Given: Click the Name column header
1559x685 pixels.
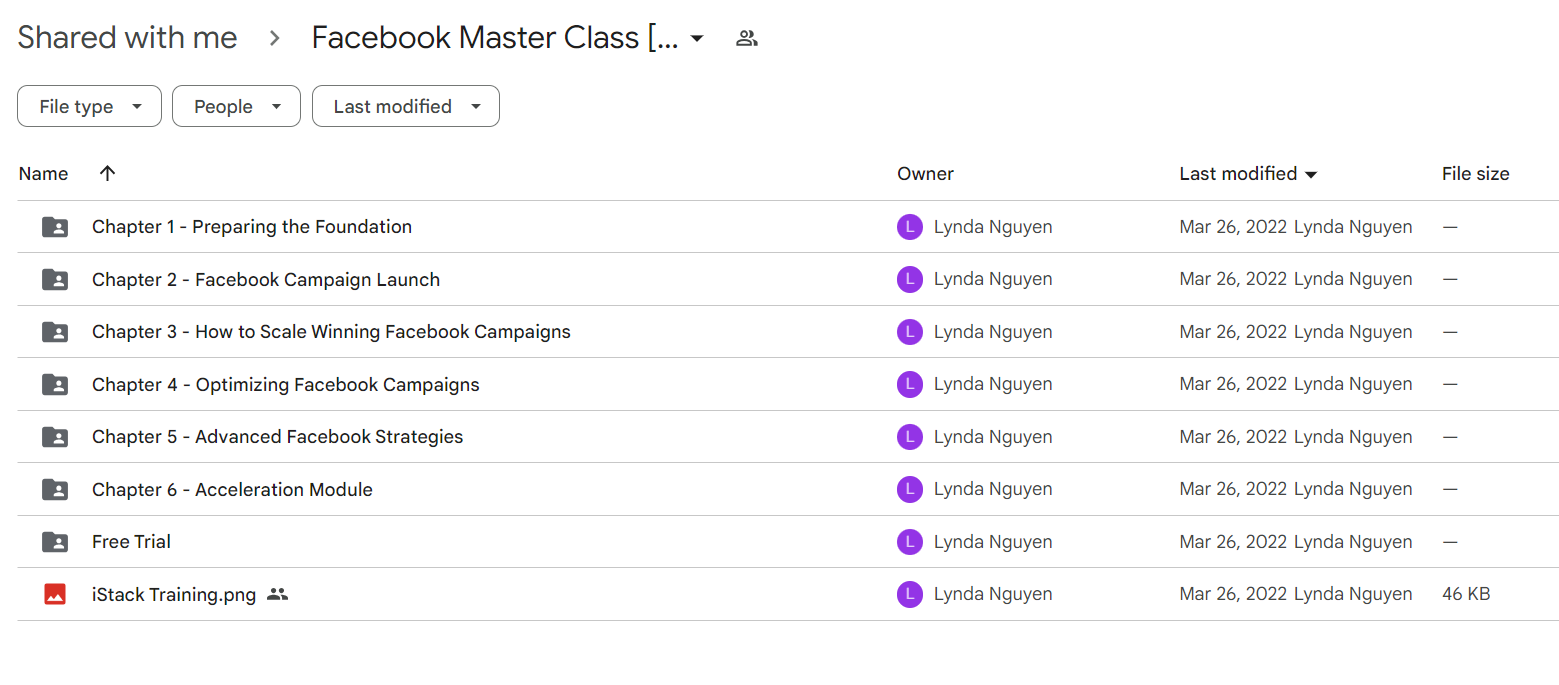Looking at the screenshot, I should click(43, 173).
